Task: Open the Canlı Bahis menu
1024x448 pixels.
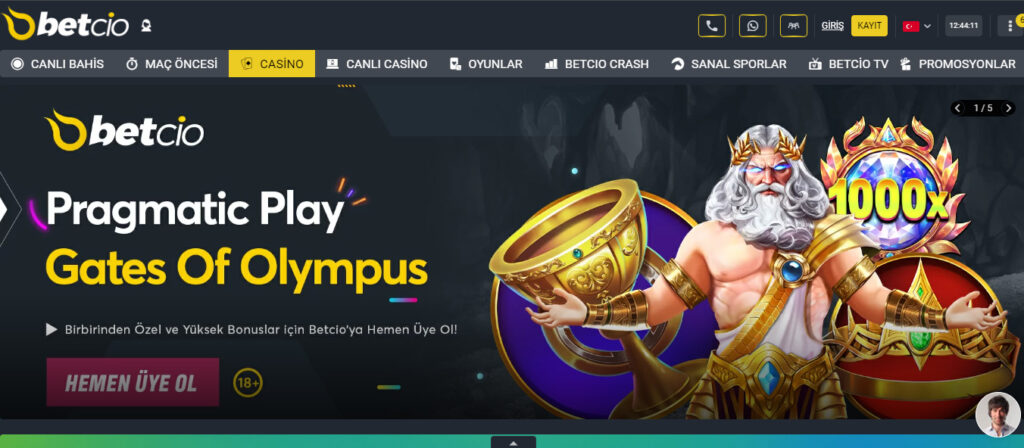Action: [58, 64]
